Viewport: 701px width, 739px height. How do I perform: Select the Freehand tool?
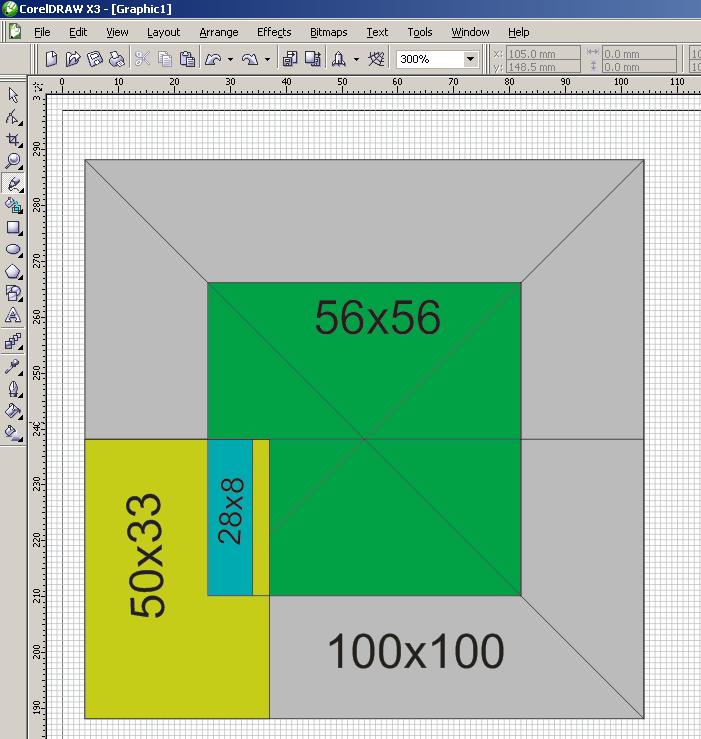[x=13, y=183]
